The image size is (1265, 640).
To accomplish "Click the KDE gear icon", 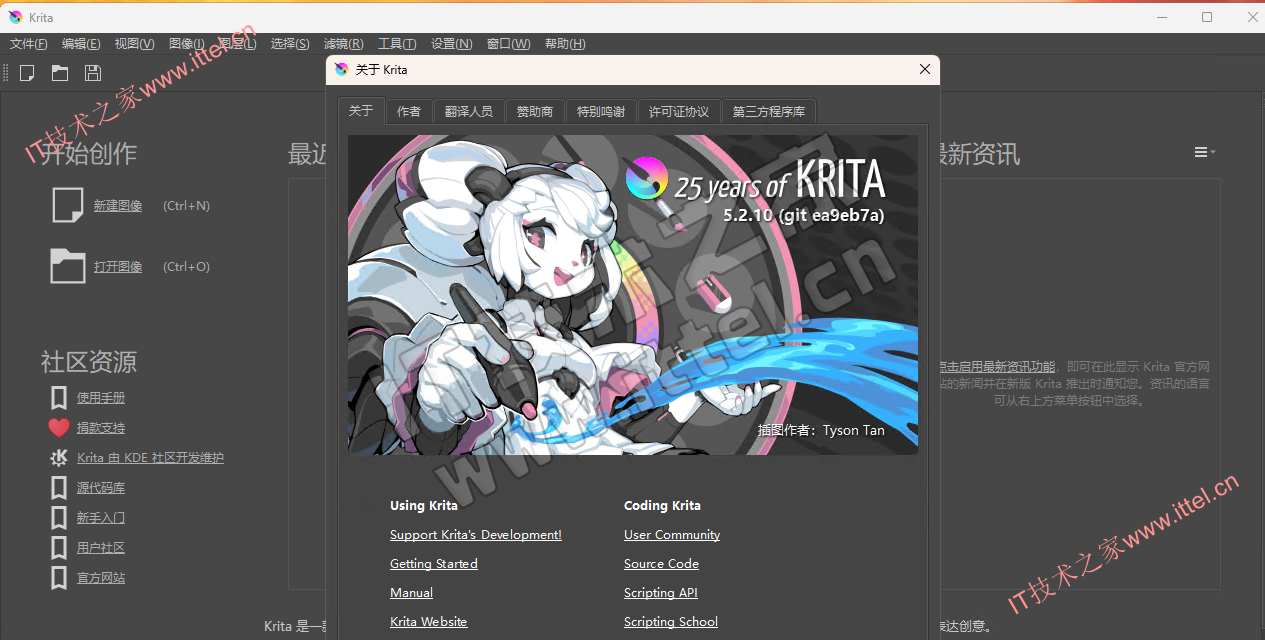I will click(x=59, y=458).
